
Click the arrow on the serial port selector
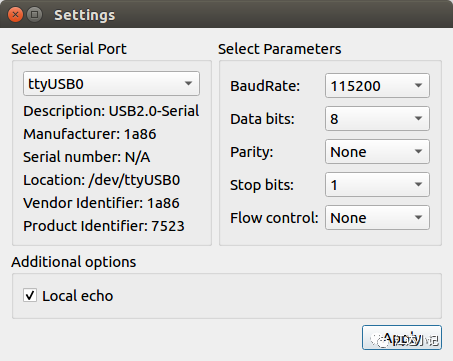[188, 83]
